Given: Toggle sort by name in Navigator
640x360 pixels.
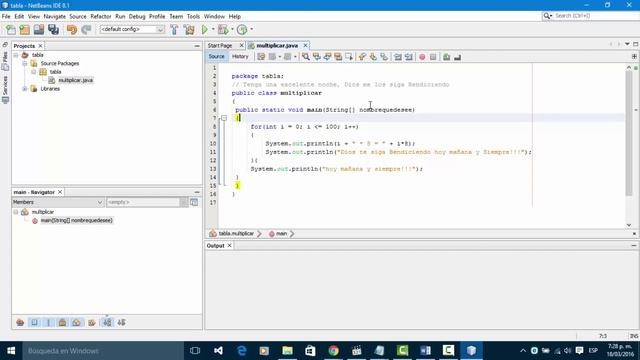Looking at the screenshot, I should coord(107,322).
